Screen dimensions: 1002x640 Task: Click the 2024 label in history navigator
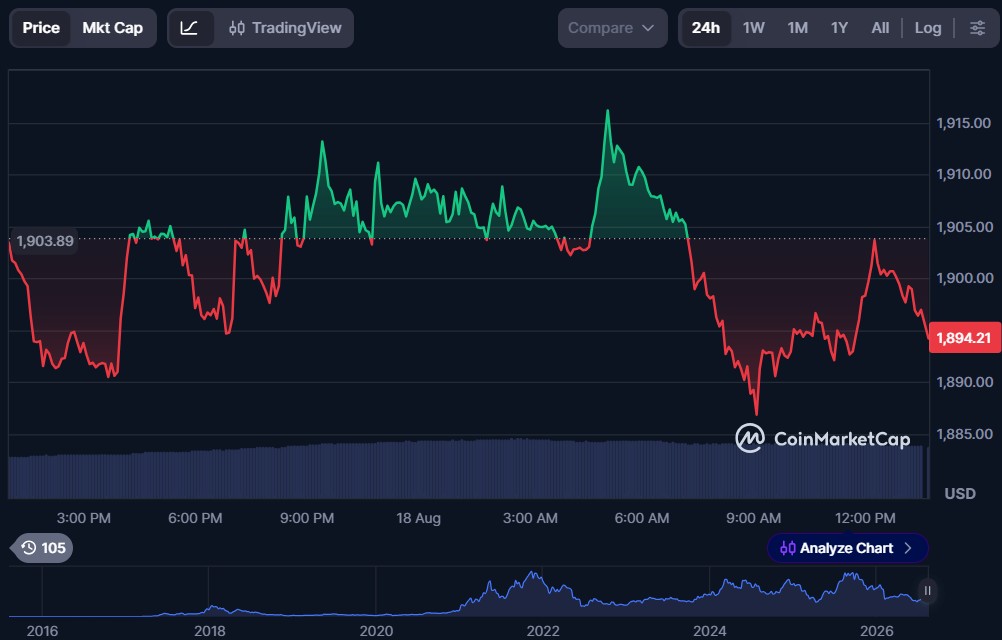(x=709, y=631)
